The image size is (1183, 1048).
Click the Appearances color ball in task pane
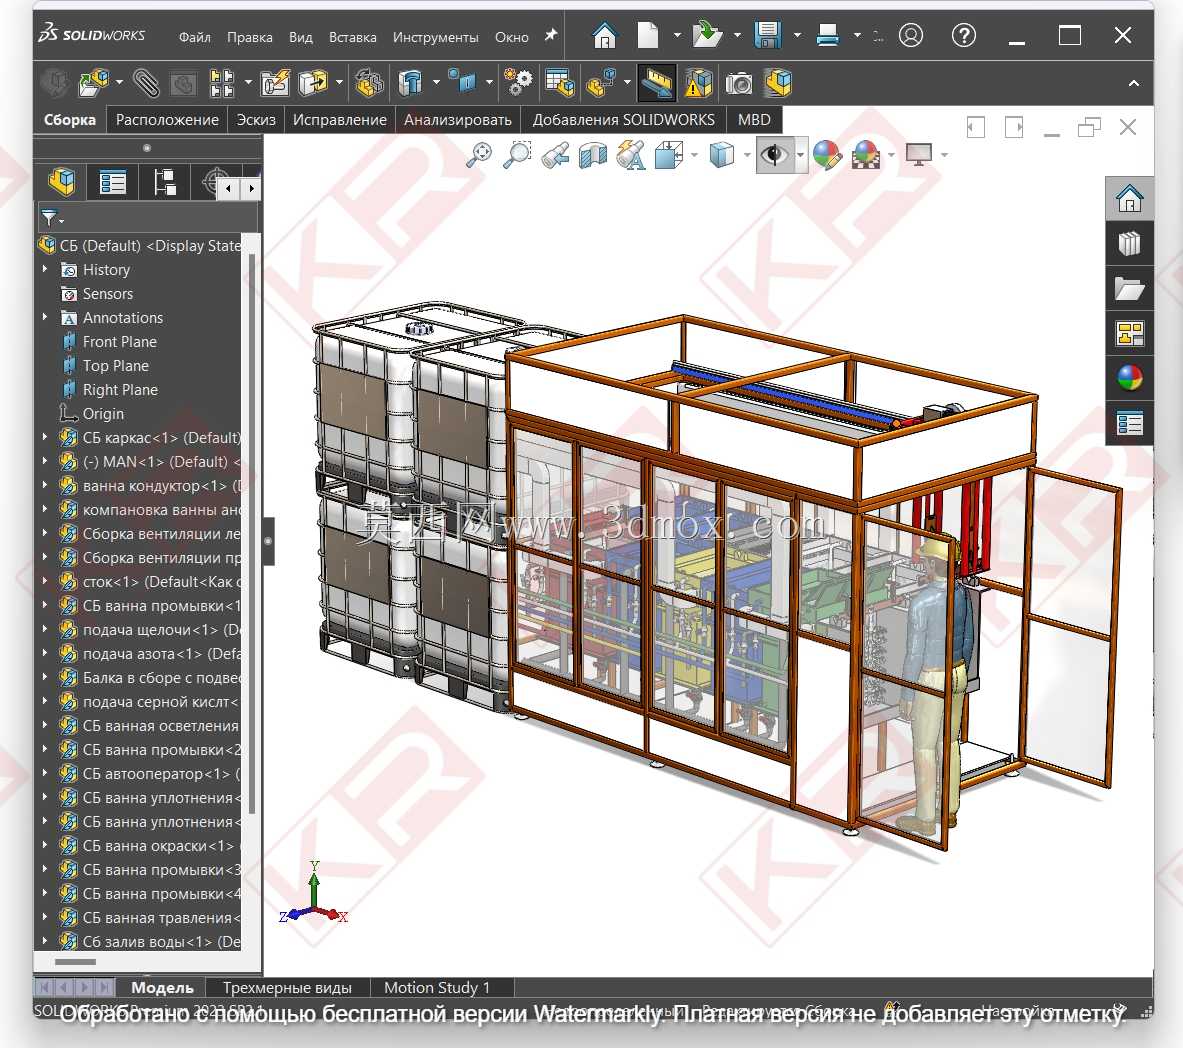coord(1129,378)
